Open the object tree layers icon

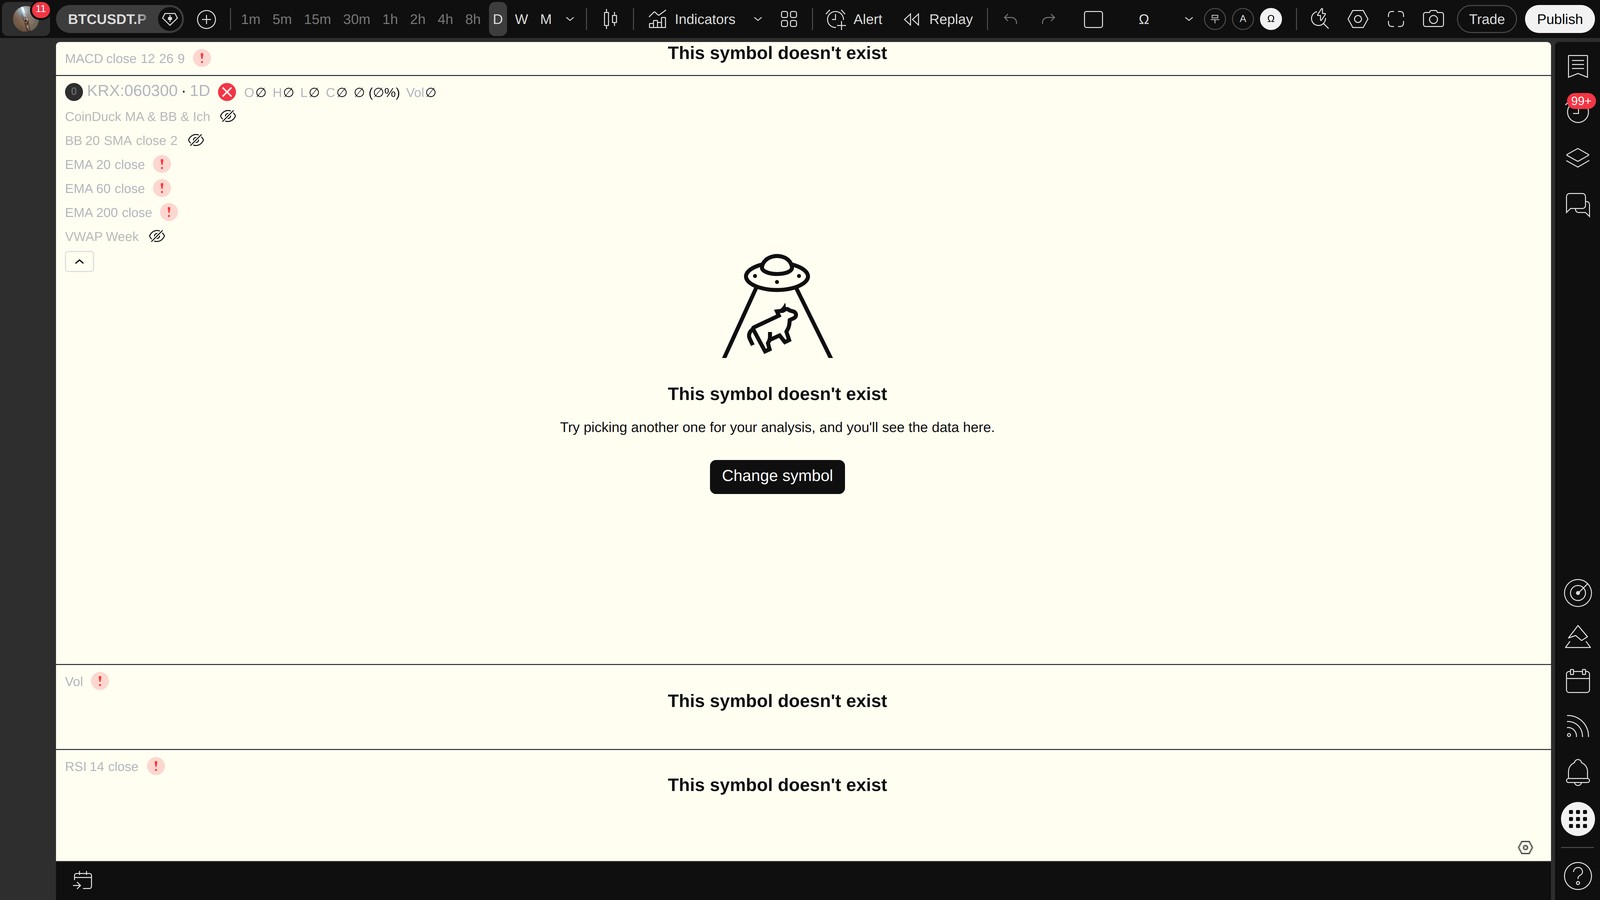pos(1577,158)
